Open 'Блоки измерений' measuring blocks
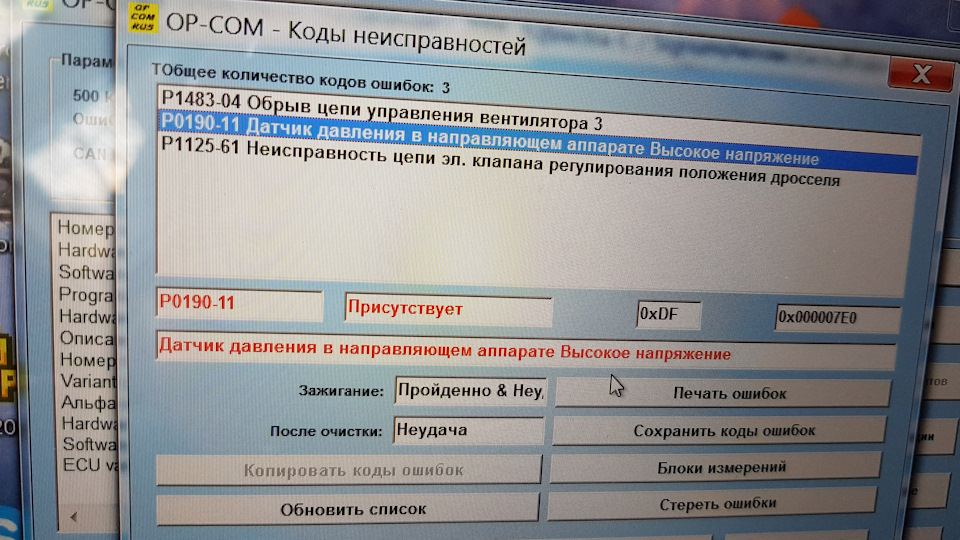The width and height of the screenshot is (960, 540). pos(715,467)
